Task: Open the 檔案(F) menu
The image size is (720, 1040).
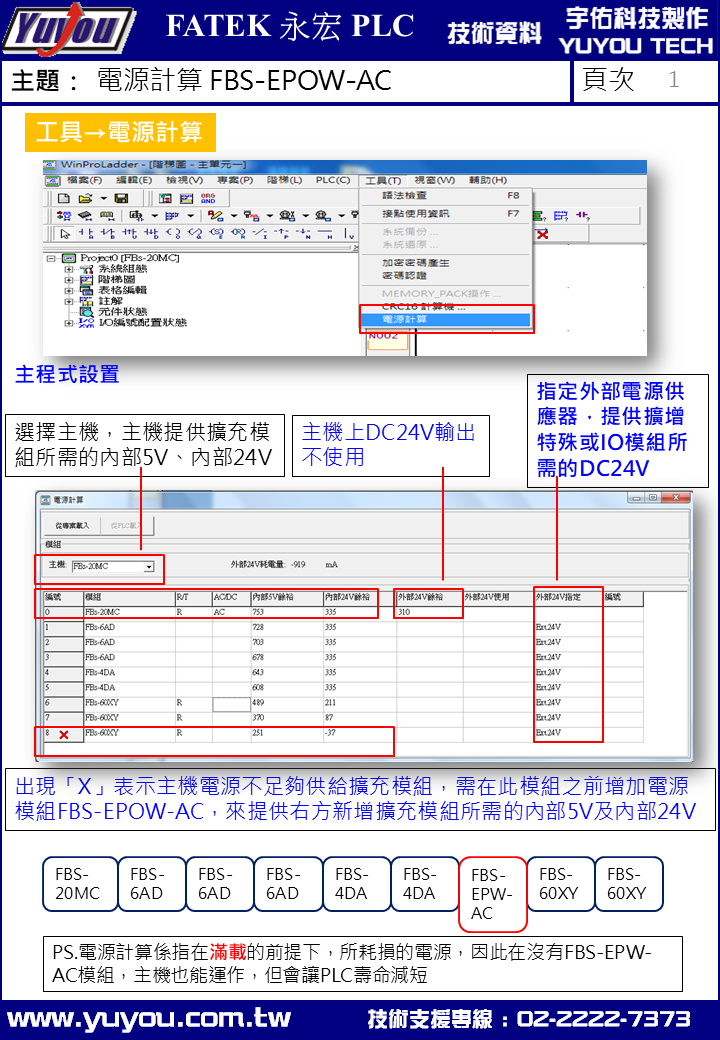Action: click(x=84, y=180)
